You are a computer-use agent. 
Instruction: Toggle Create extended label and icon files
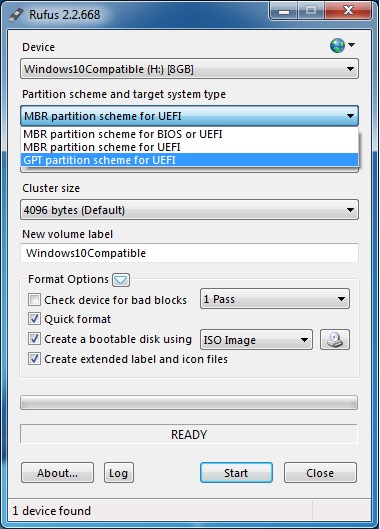coord(34,359)
